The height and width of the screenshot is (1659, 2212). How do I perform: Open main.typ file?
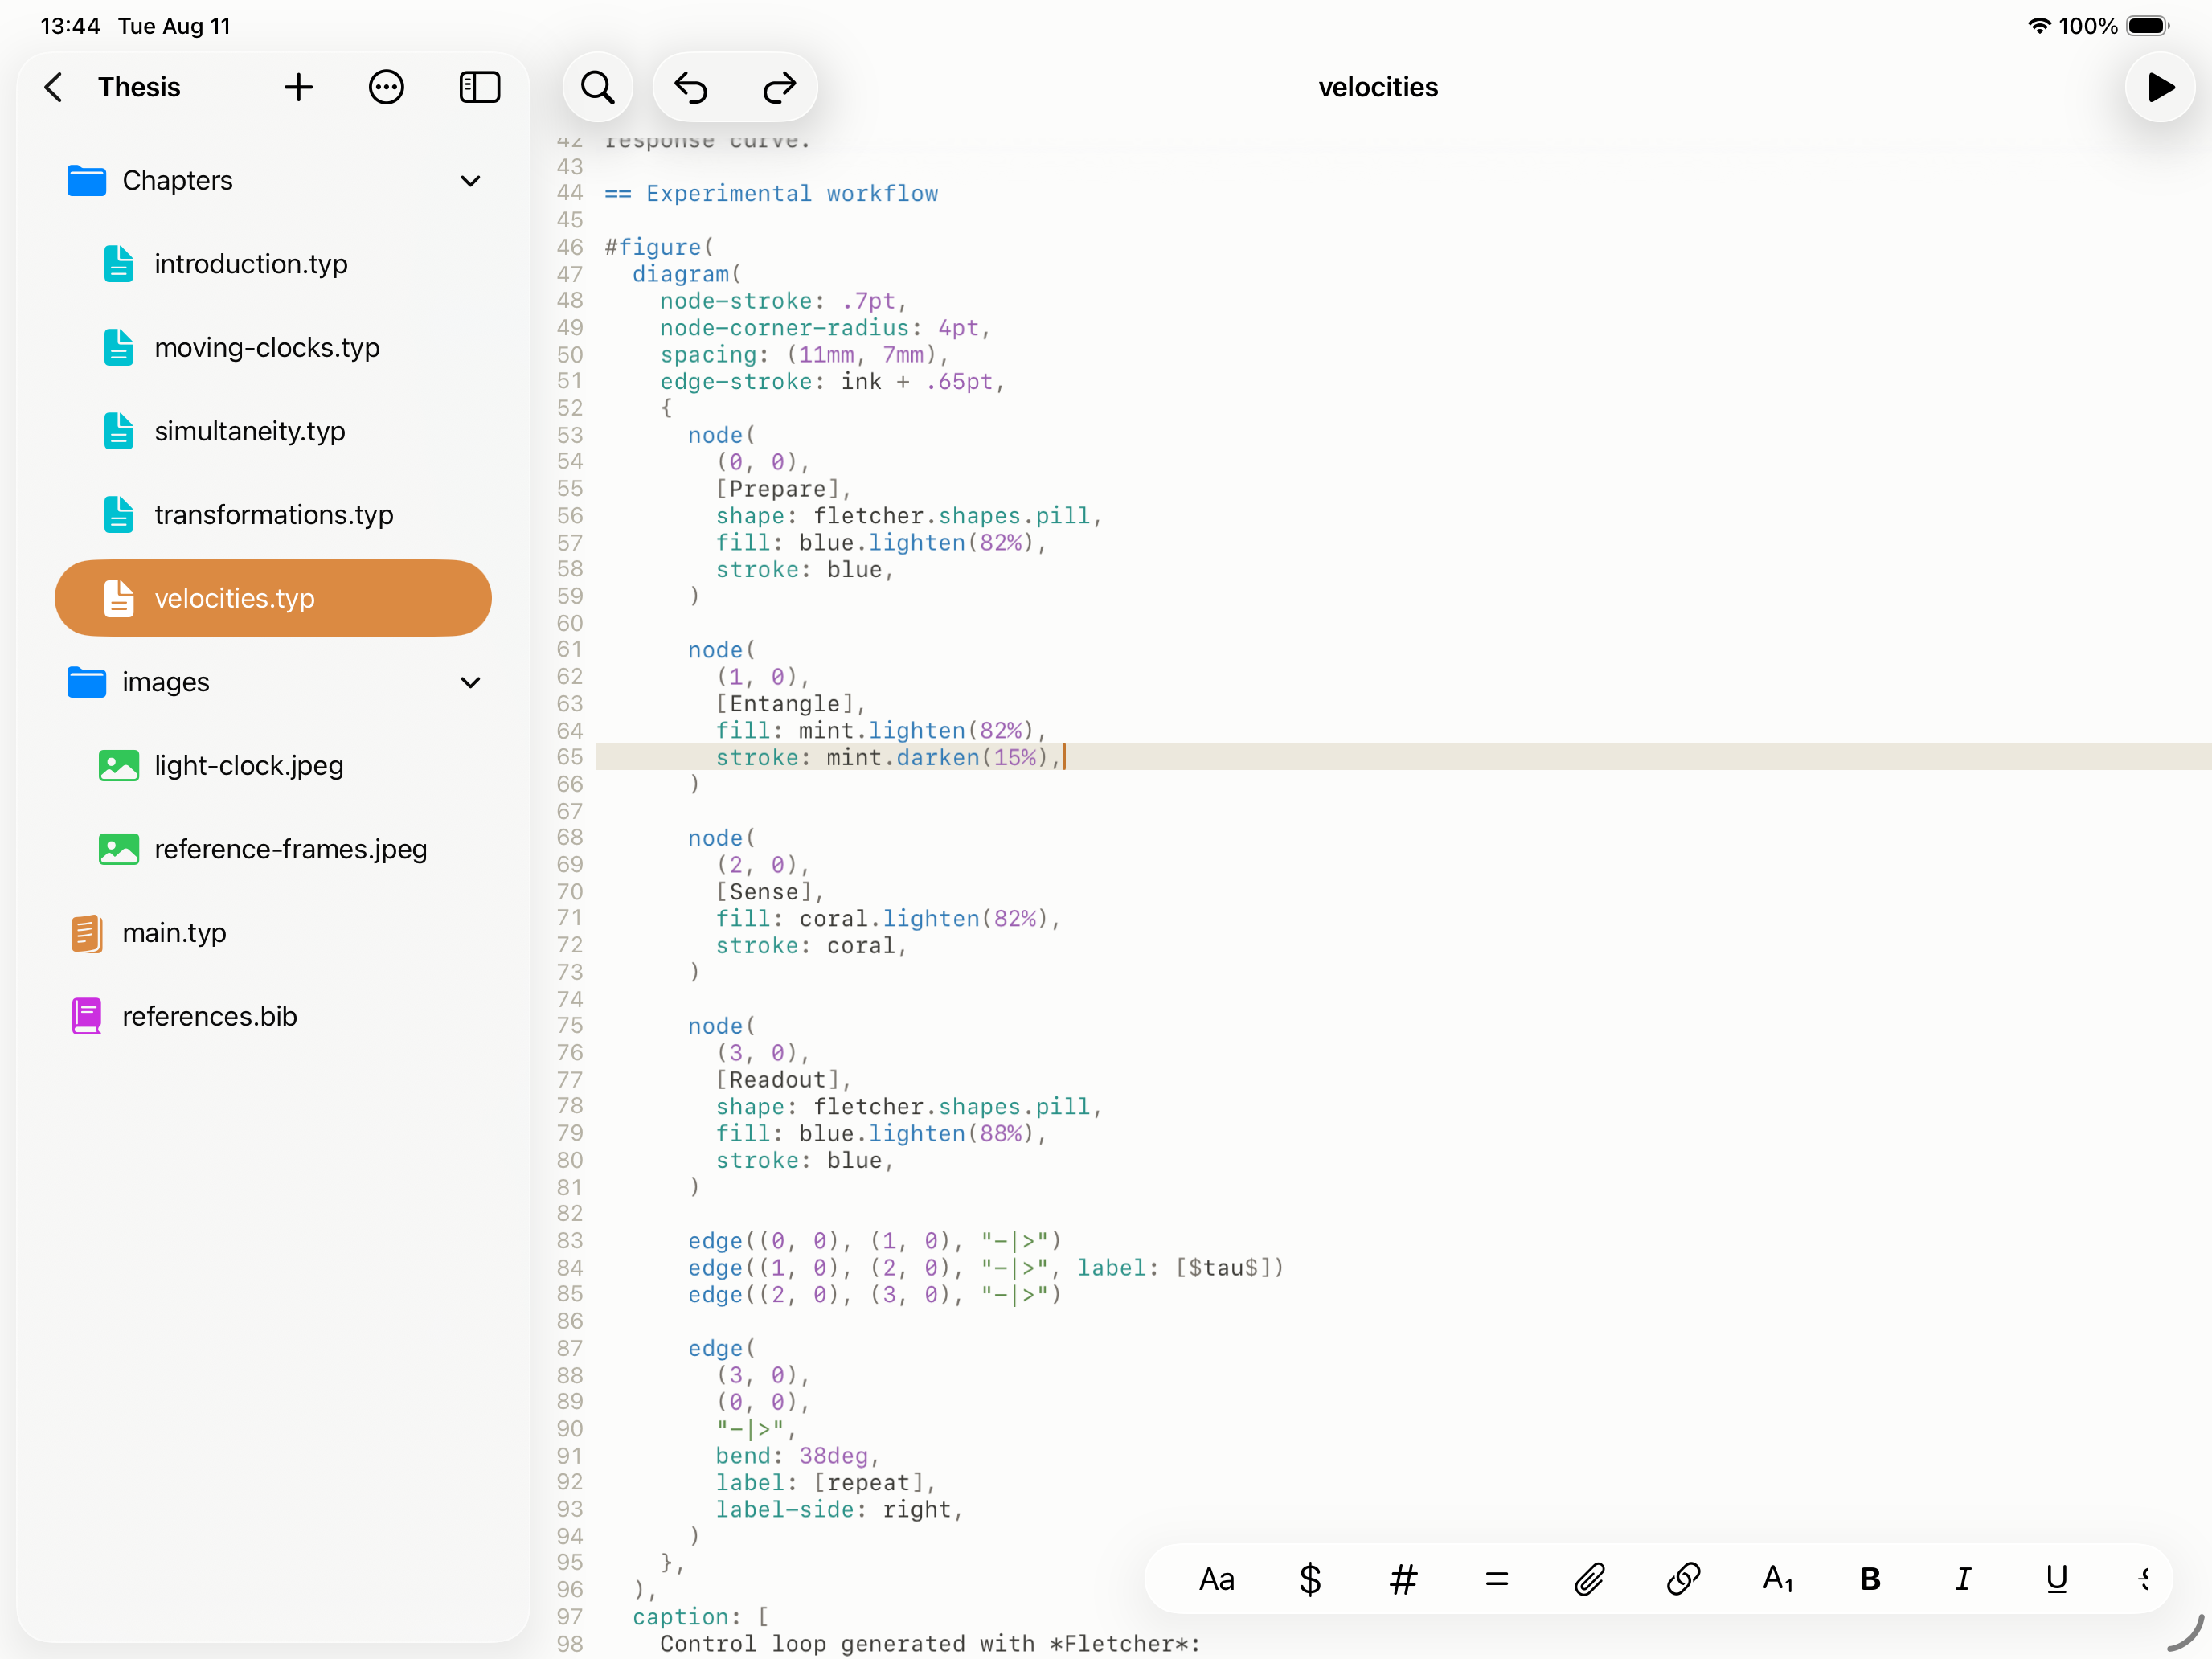point(272,933)
